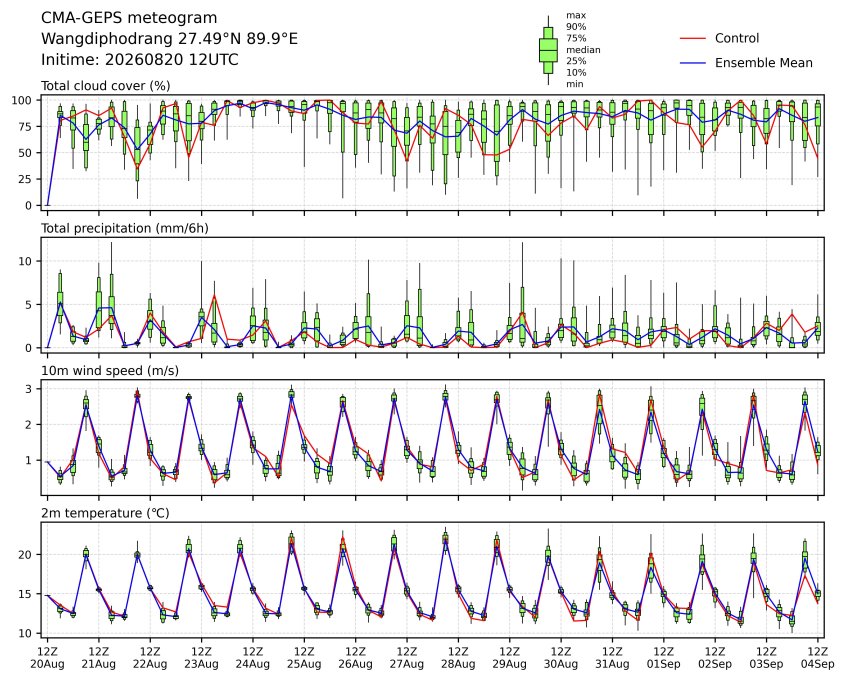846x681 pixels.
Task: Click the 12Z 25Aug axis label
Action: coord(304,658)
